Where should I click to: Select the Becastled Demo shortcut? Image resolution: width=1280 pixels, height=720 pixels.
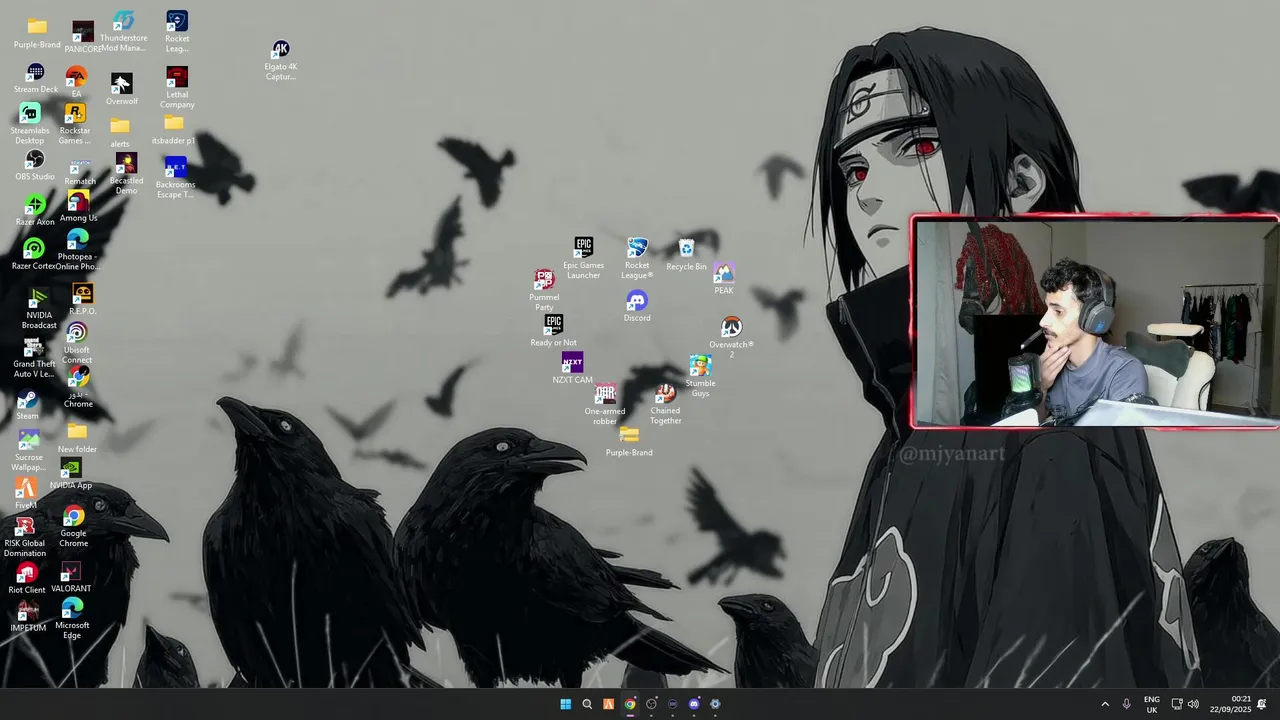tap(126, 174)
